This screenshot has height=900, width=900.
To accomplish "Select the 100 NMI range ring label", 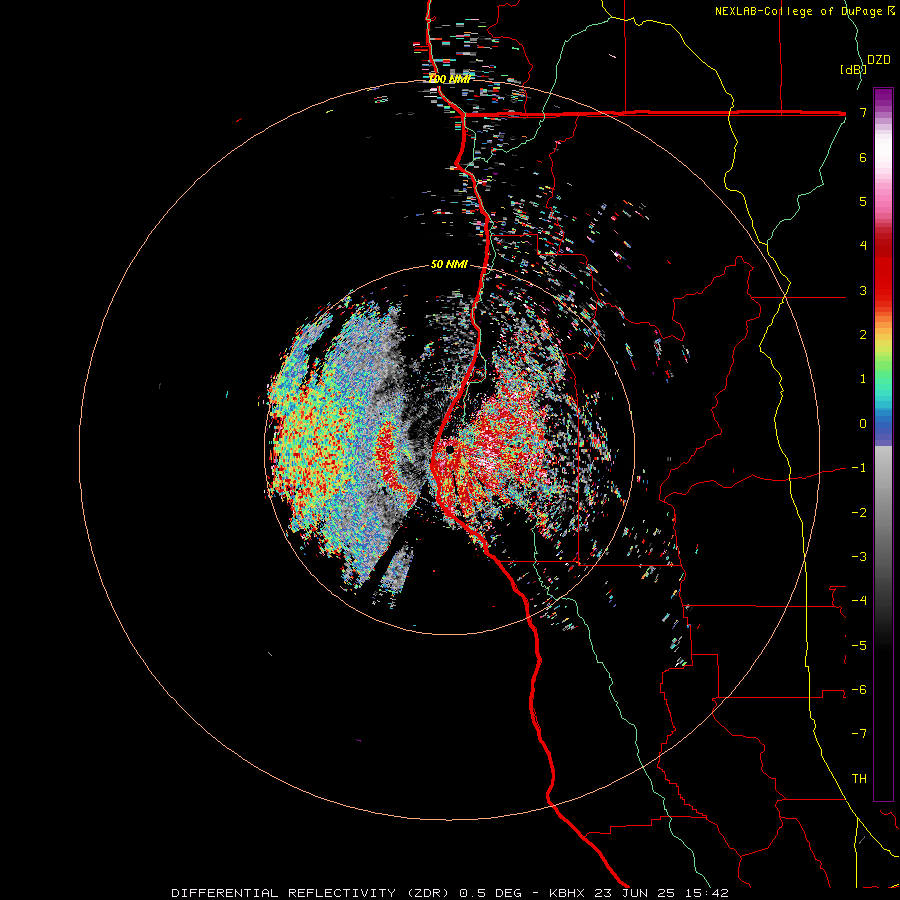I will click(450, 79).
